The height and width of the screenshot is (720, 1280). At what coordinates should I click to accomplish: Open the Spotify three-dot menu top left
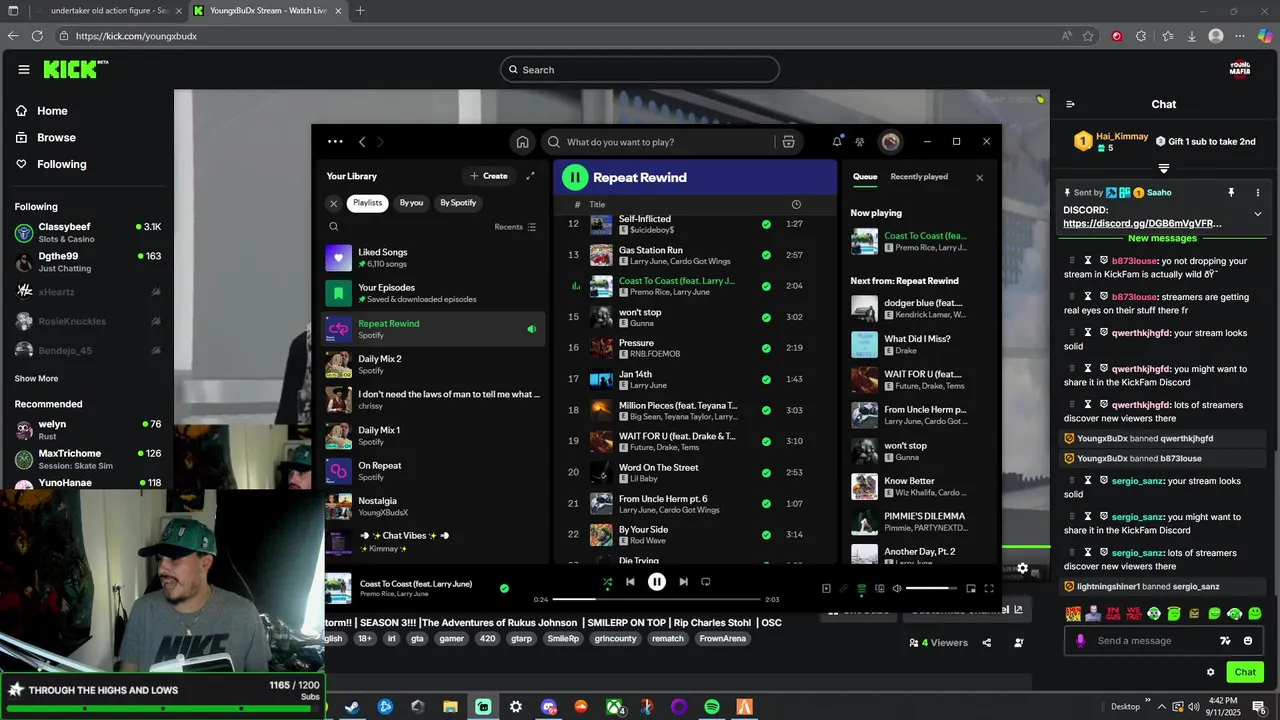[x=335, y=142]
